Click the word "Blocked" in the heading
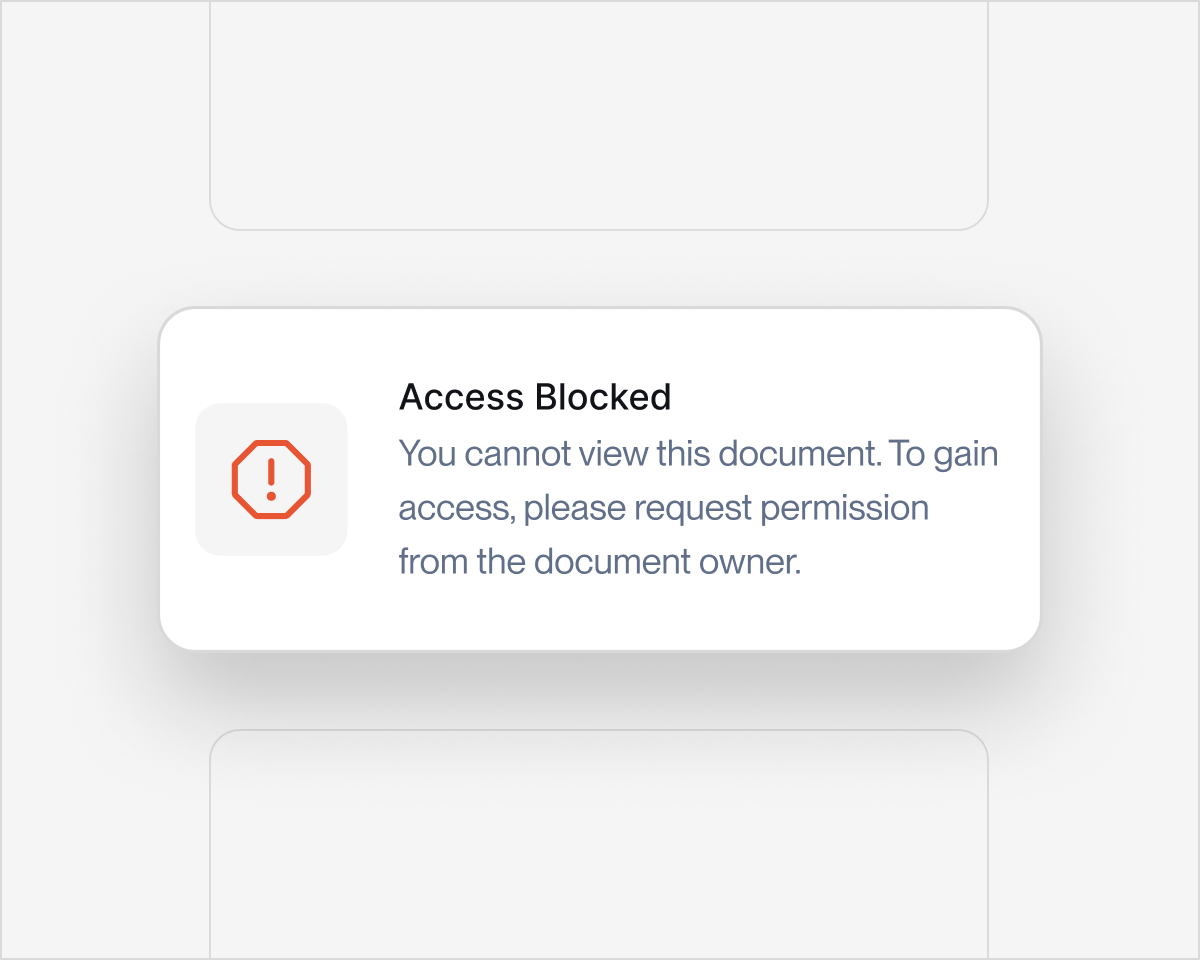Image resolution: width=1200 pixels, height=960 pixels. [x=604, y=397]
